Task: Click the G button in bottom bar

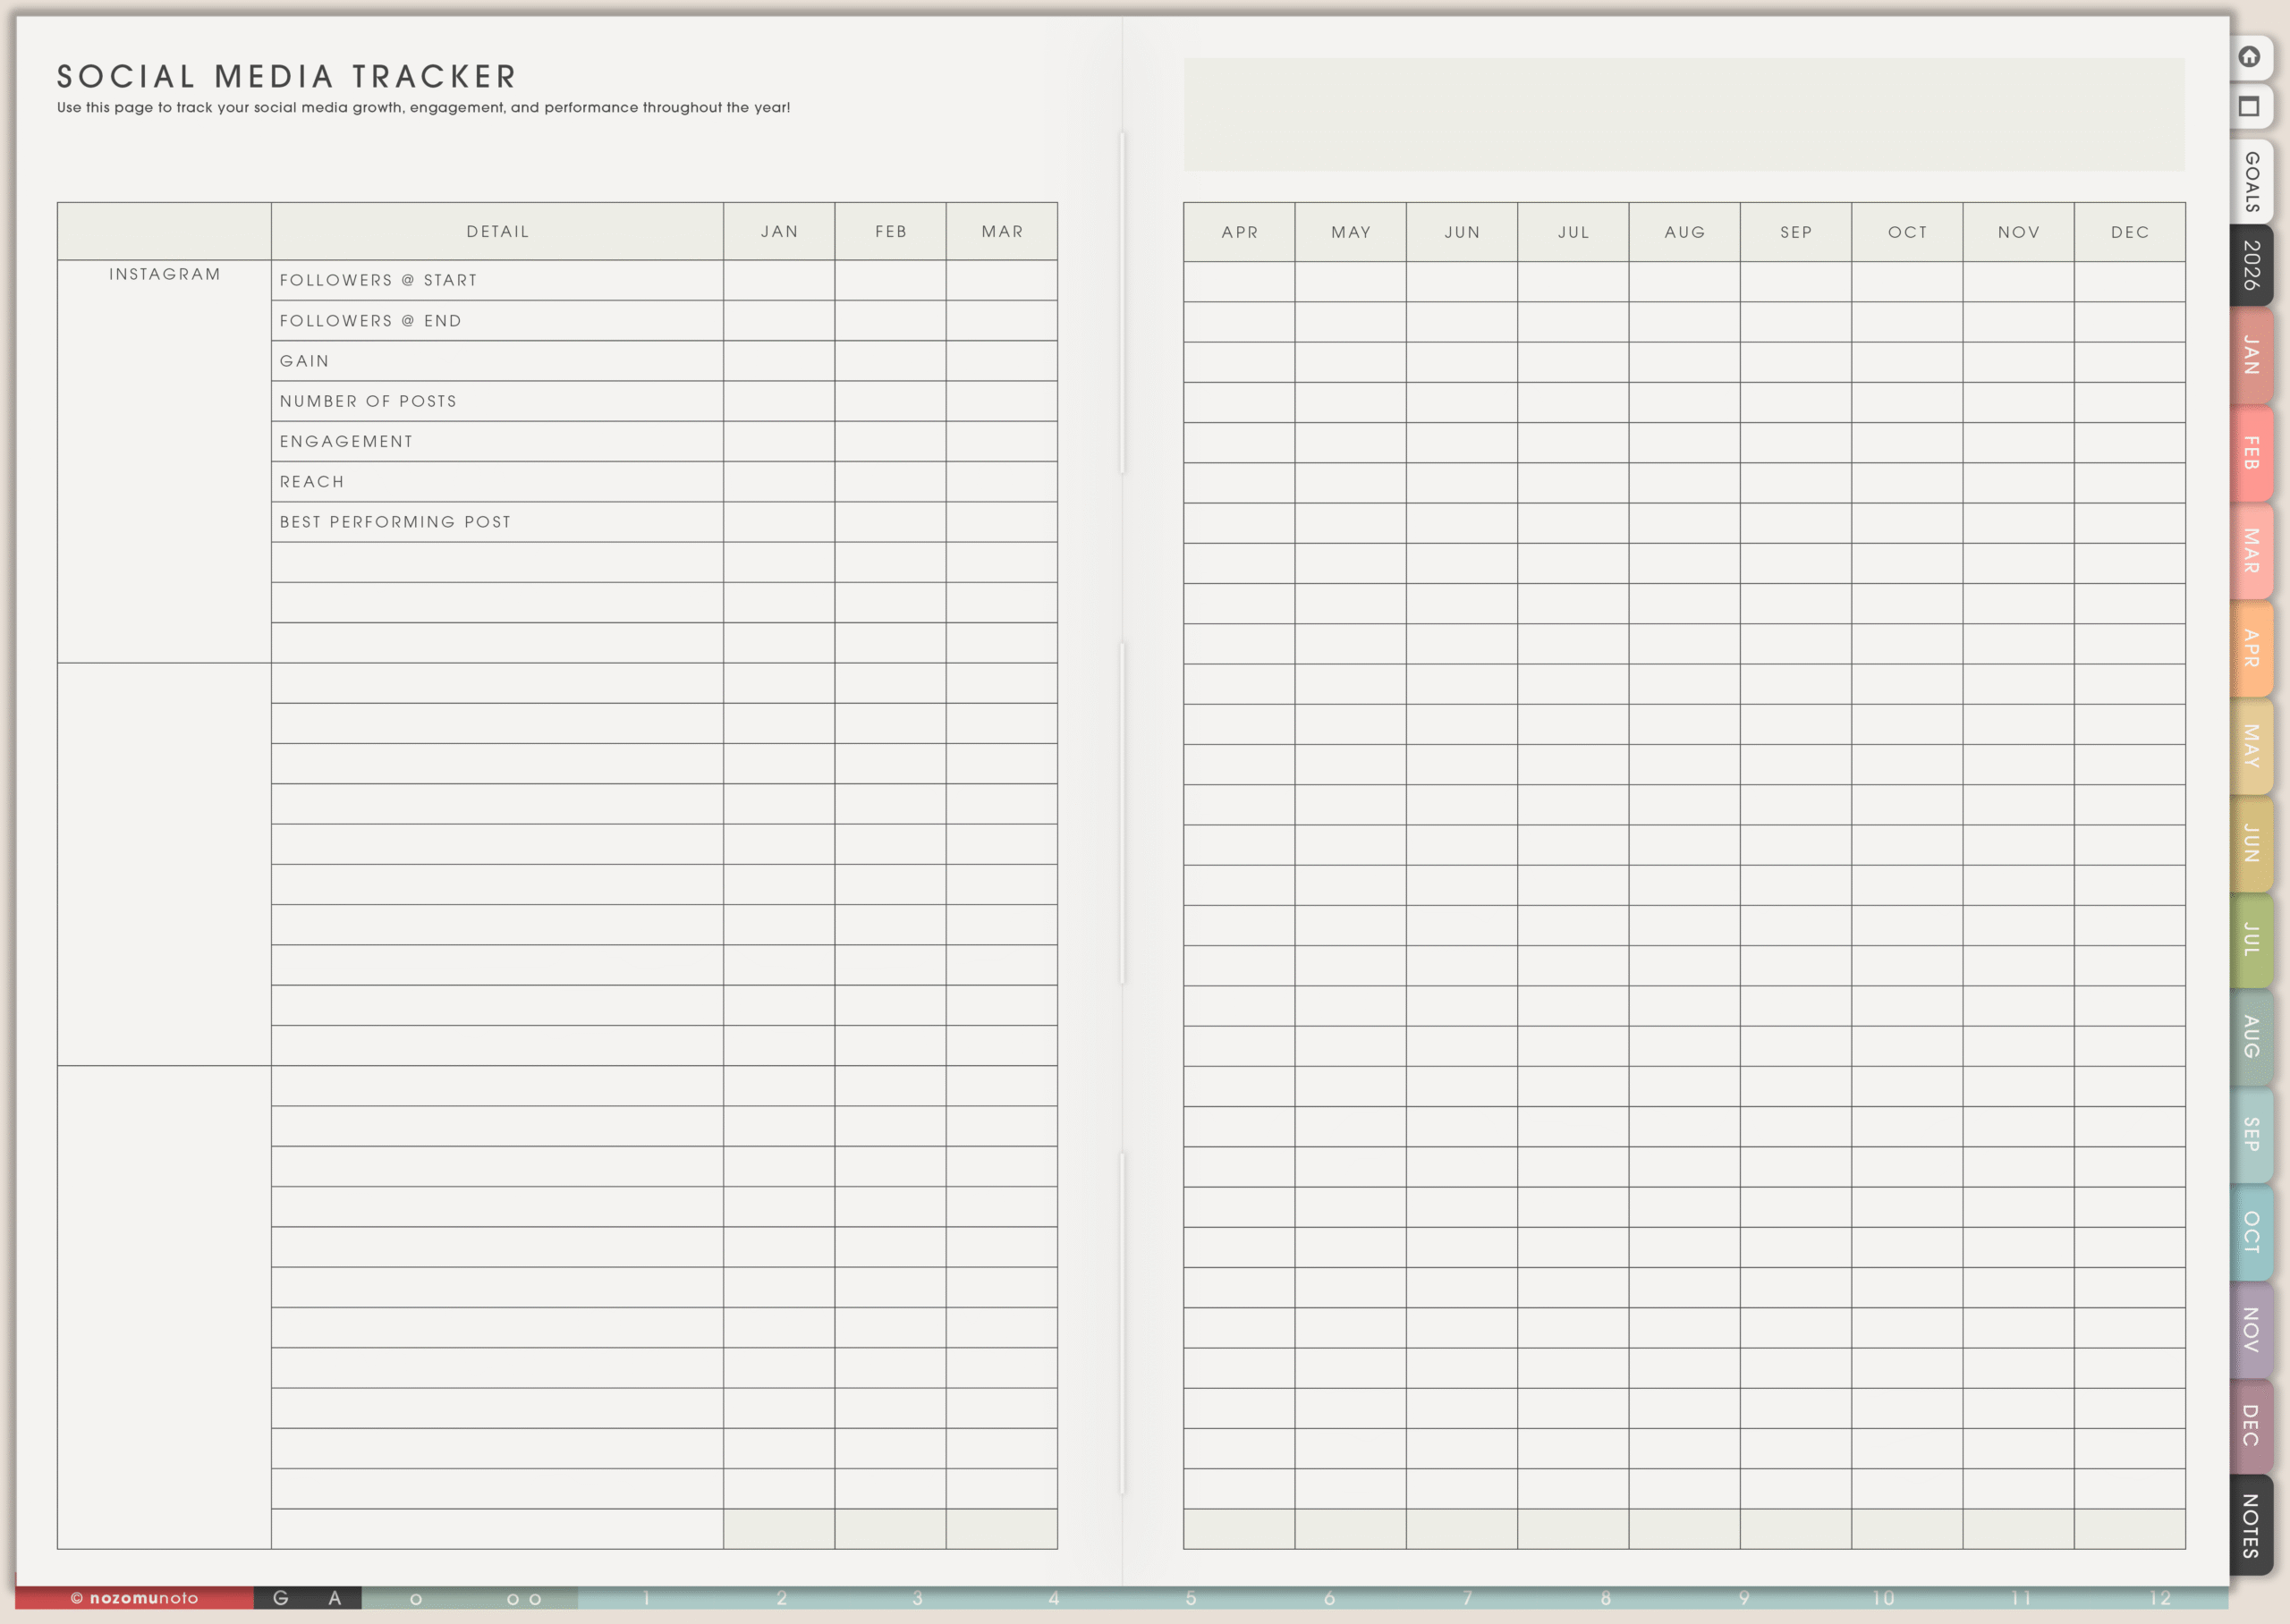Action: pyautogui.click(x=281, y=1598)
